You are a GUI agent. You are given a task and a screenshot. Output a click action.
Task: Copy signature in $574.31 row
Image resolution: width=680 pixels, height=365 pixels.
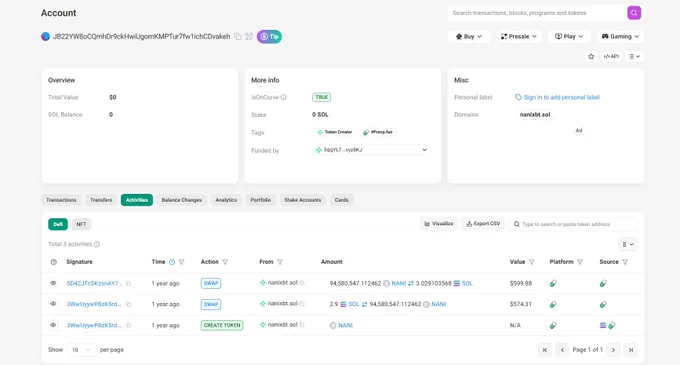click(128, 304)
